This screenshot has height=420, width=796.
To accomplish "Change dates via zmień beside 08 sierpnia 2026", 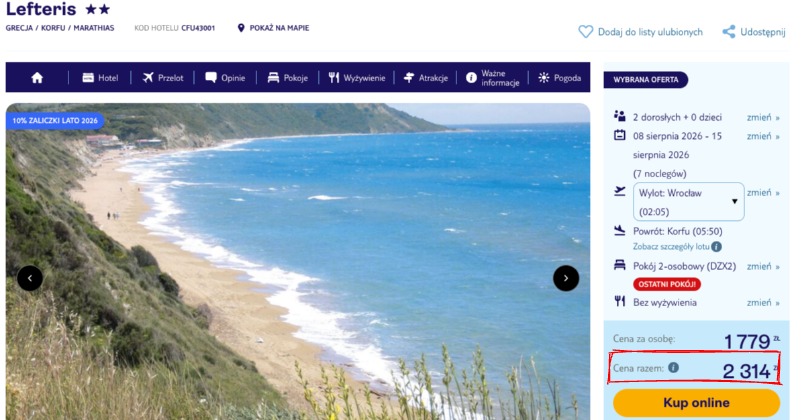I will (x=762, y=136).
